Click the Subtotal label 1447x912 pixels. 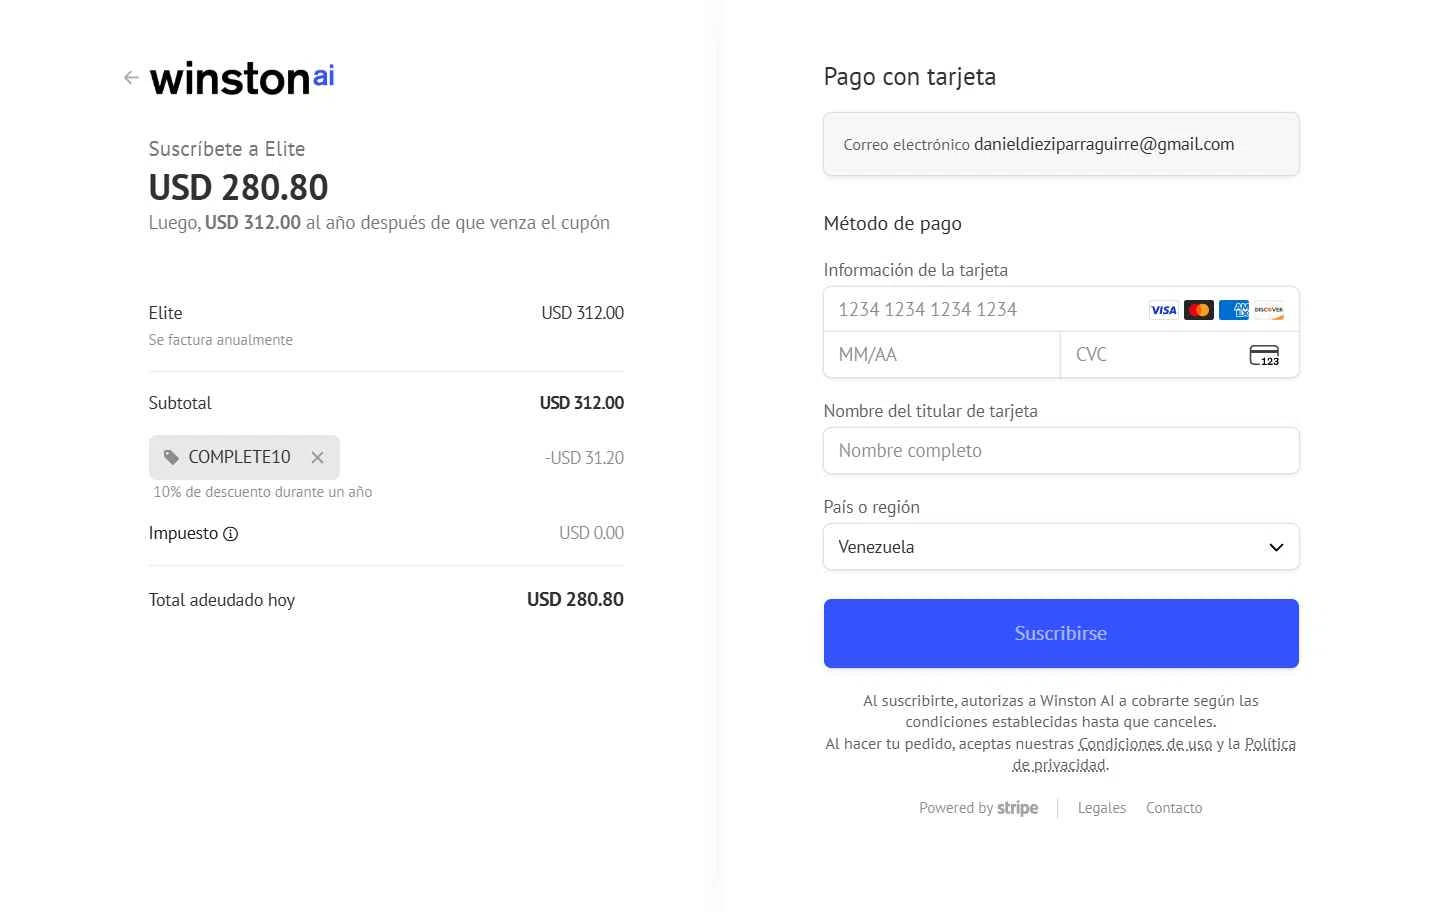pos(180,403)
